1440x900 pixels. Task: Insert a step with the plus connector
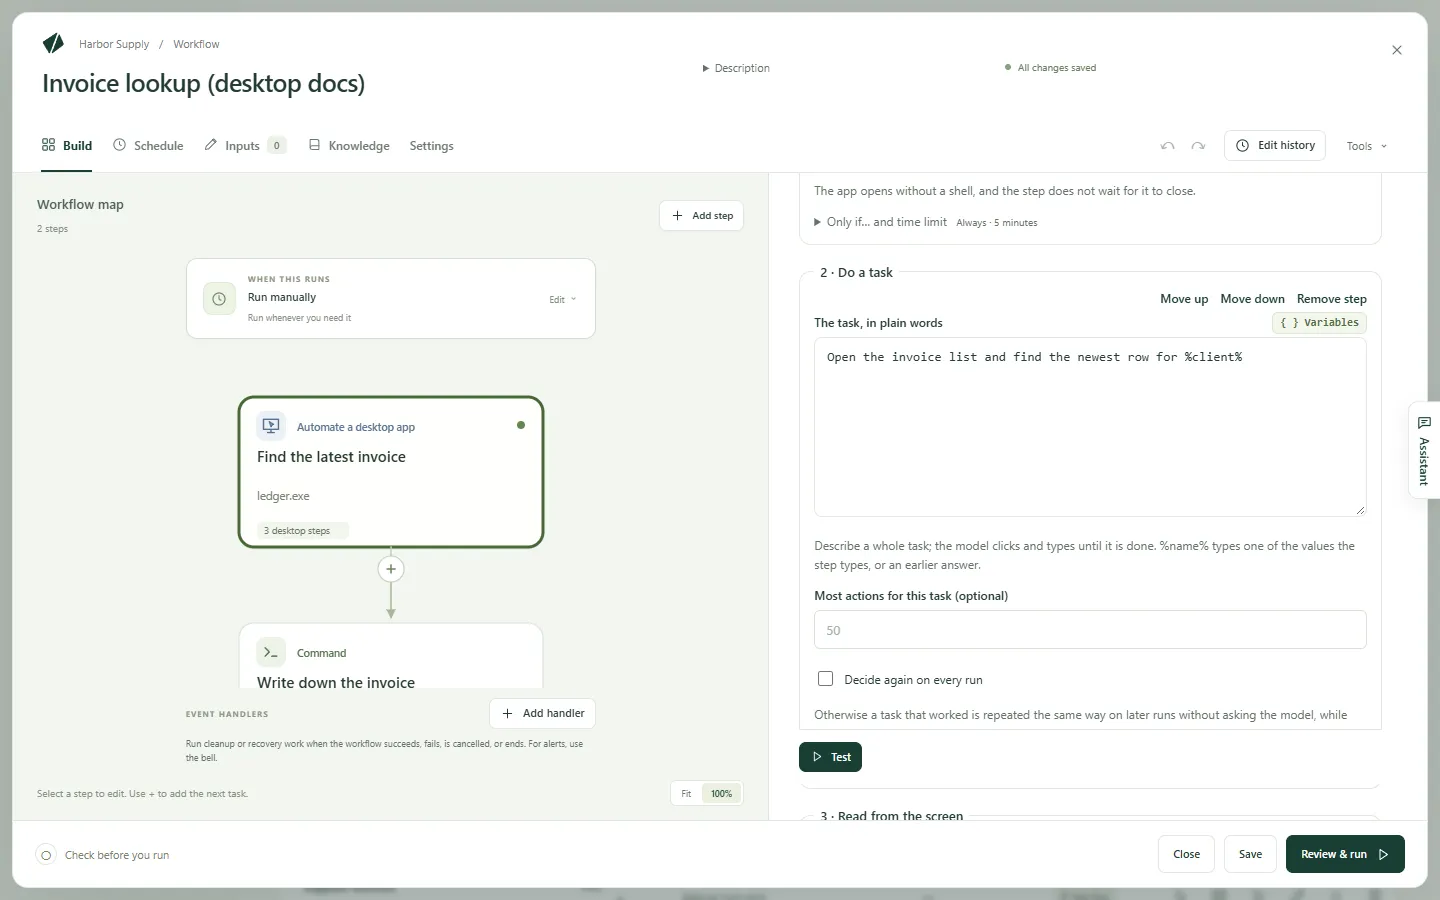click(391, 569)
